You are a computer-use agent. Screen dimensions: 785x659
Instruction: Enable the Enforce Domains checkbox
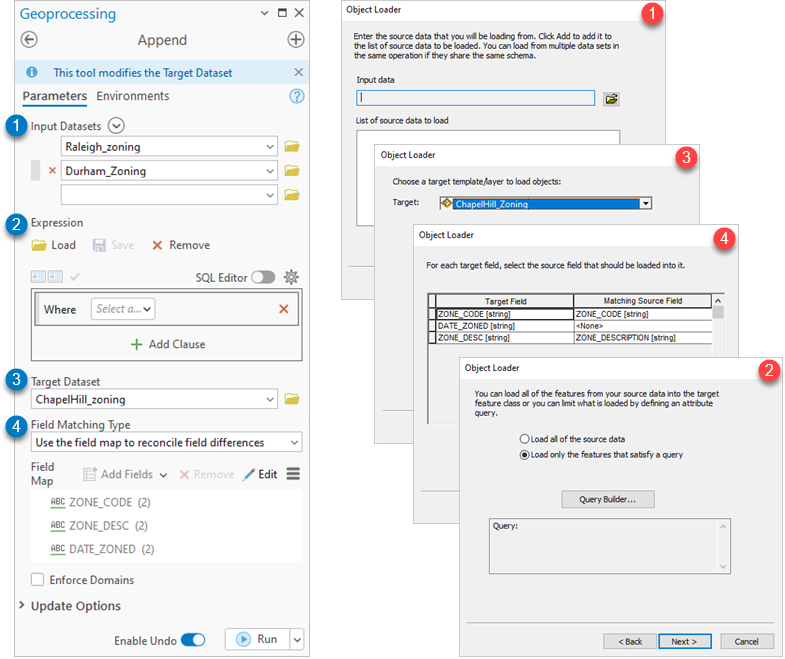(38, 580)
